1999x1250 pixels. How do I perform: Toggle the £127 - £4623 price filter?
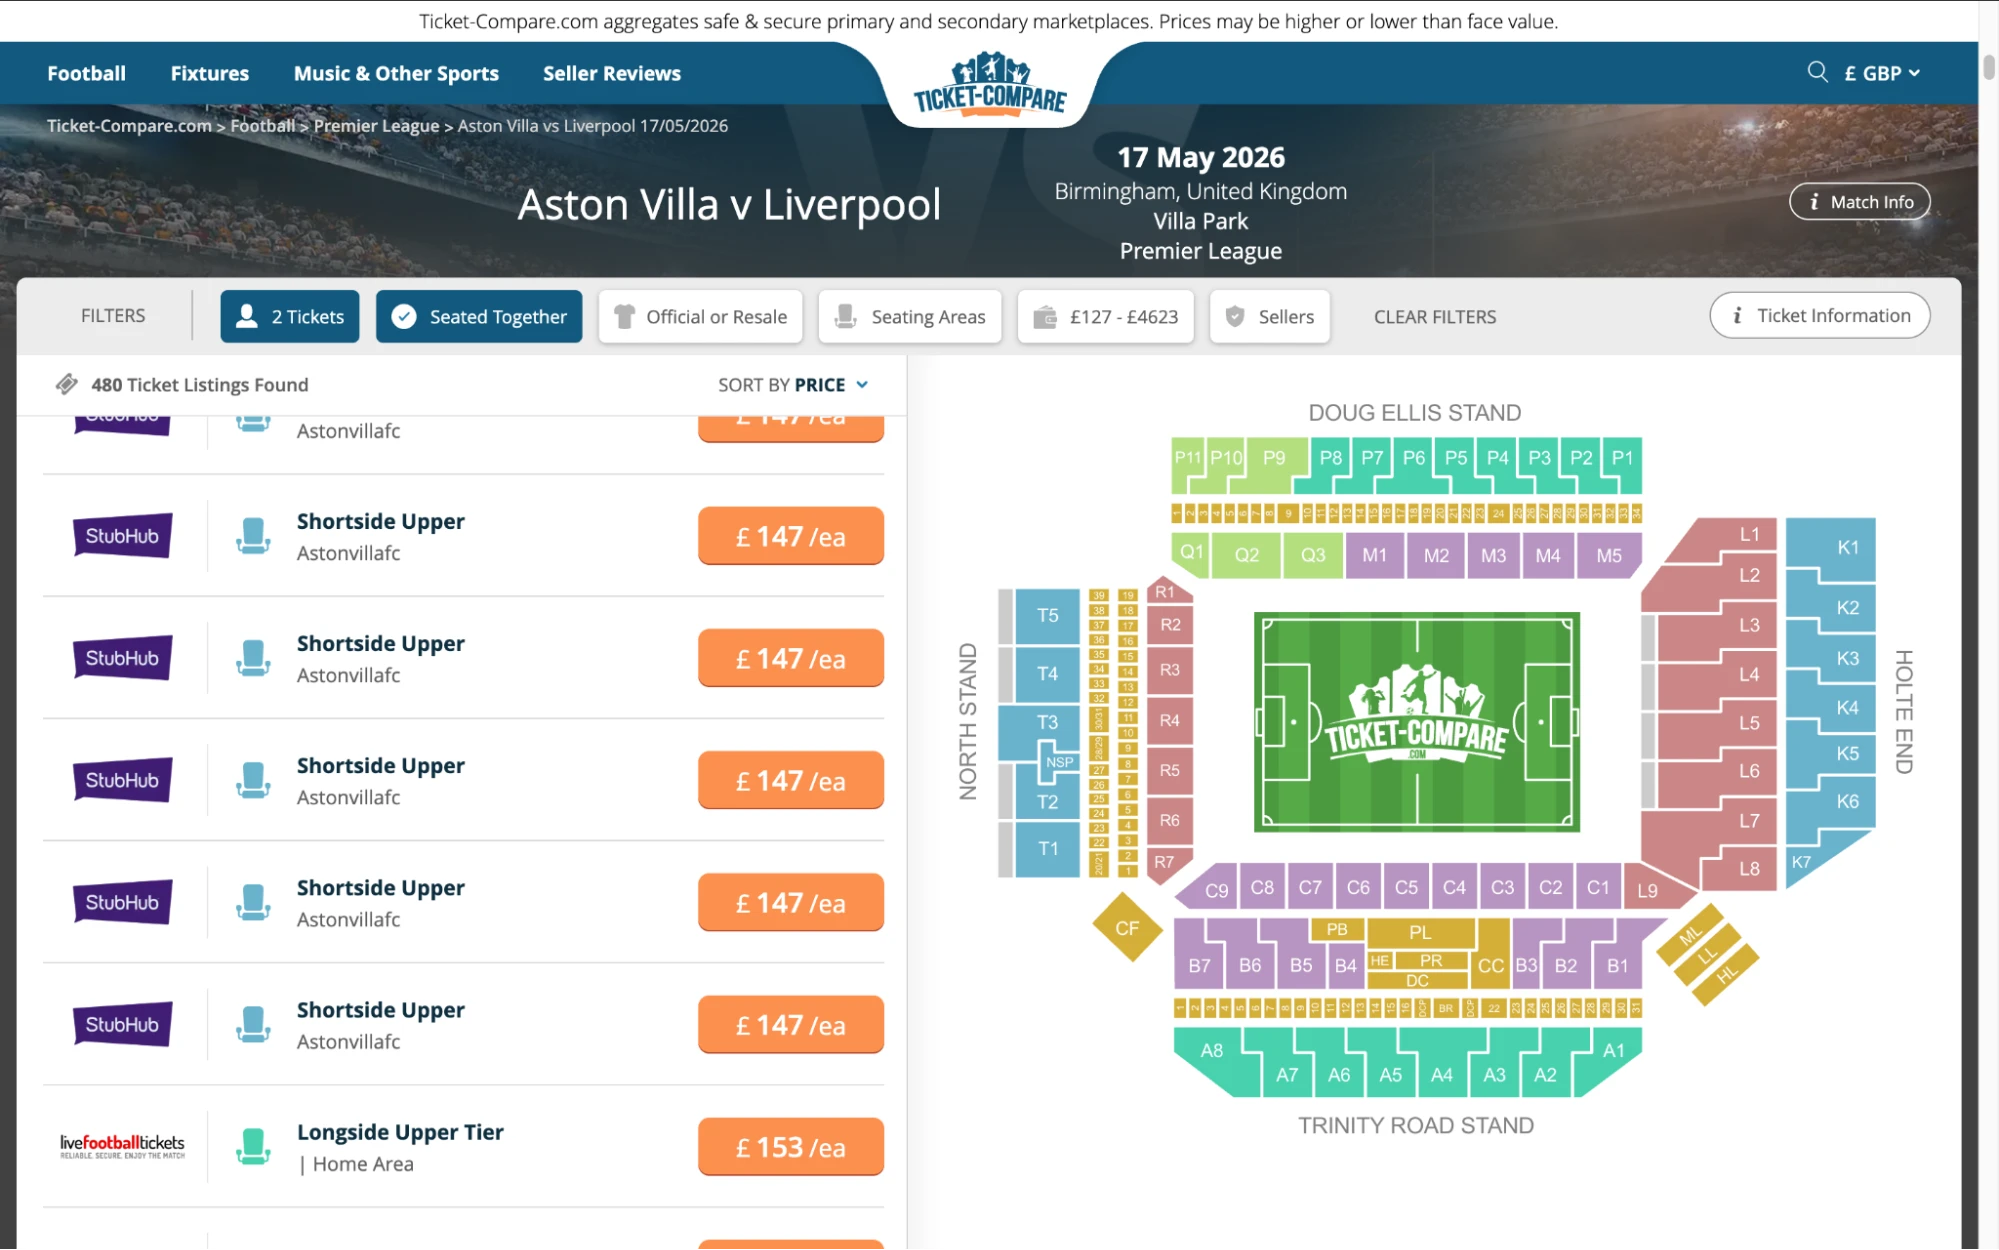pos(1104,316)
